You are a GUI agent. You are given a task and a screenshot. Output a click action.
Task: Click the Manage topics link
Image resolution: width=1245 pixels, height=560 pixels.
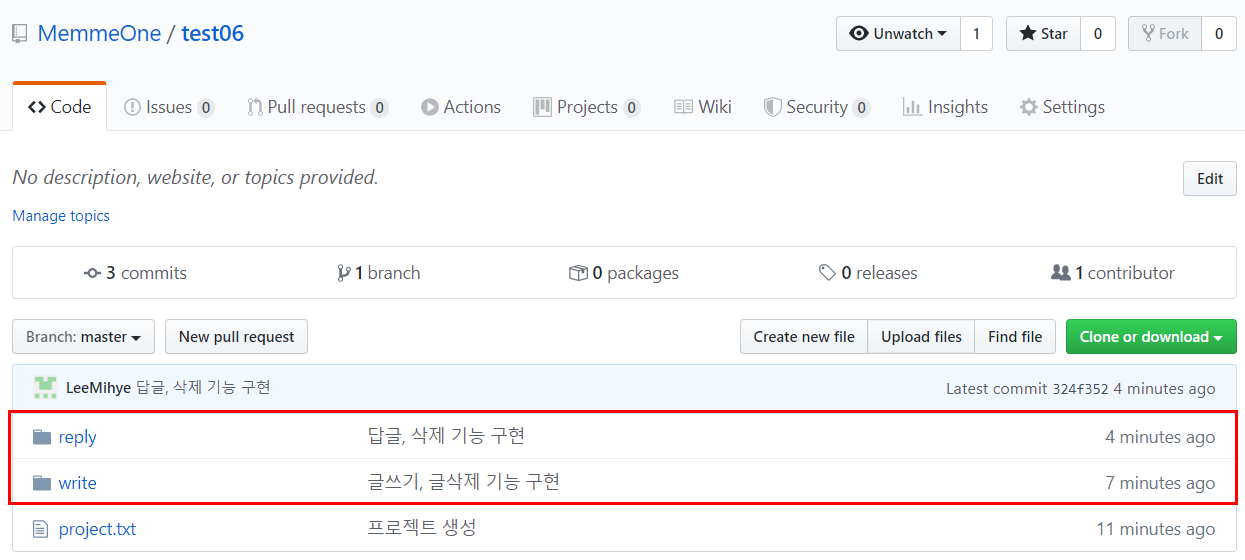click(61, 216)
